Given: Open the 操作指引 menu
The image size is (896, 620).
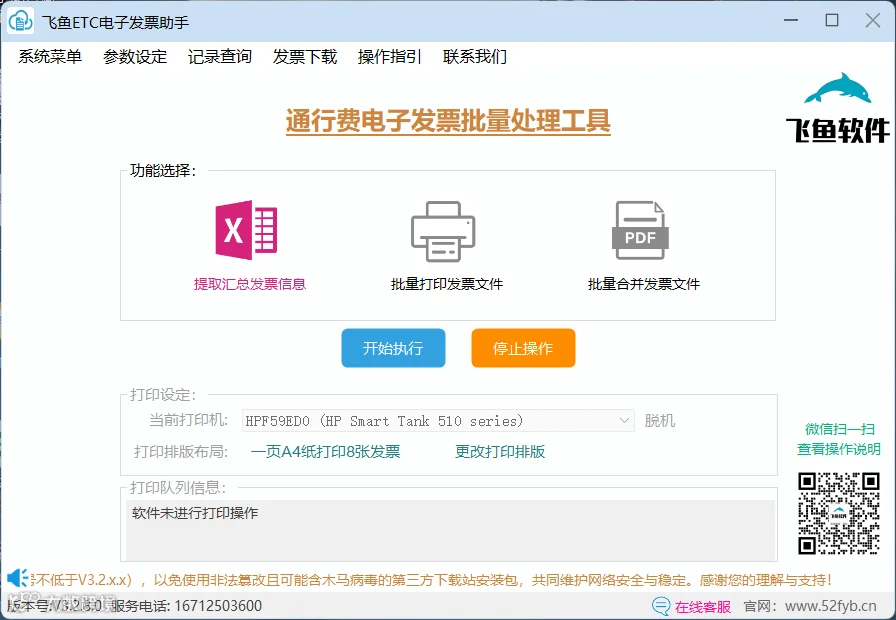Looking at the screenshot, I should 390,57.
